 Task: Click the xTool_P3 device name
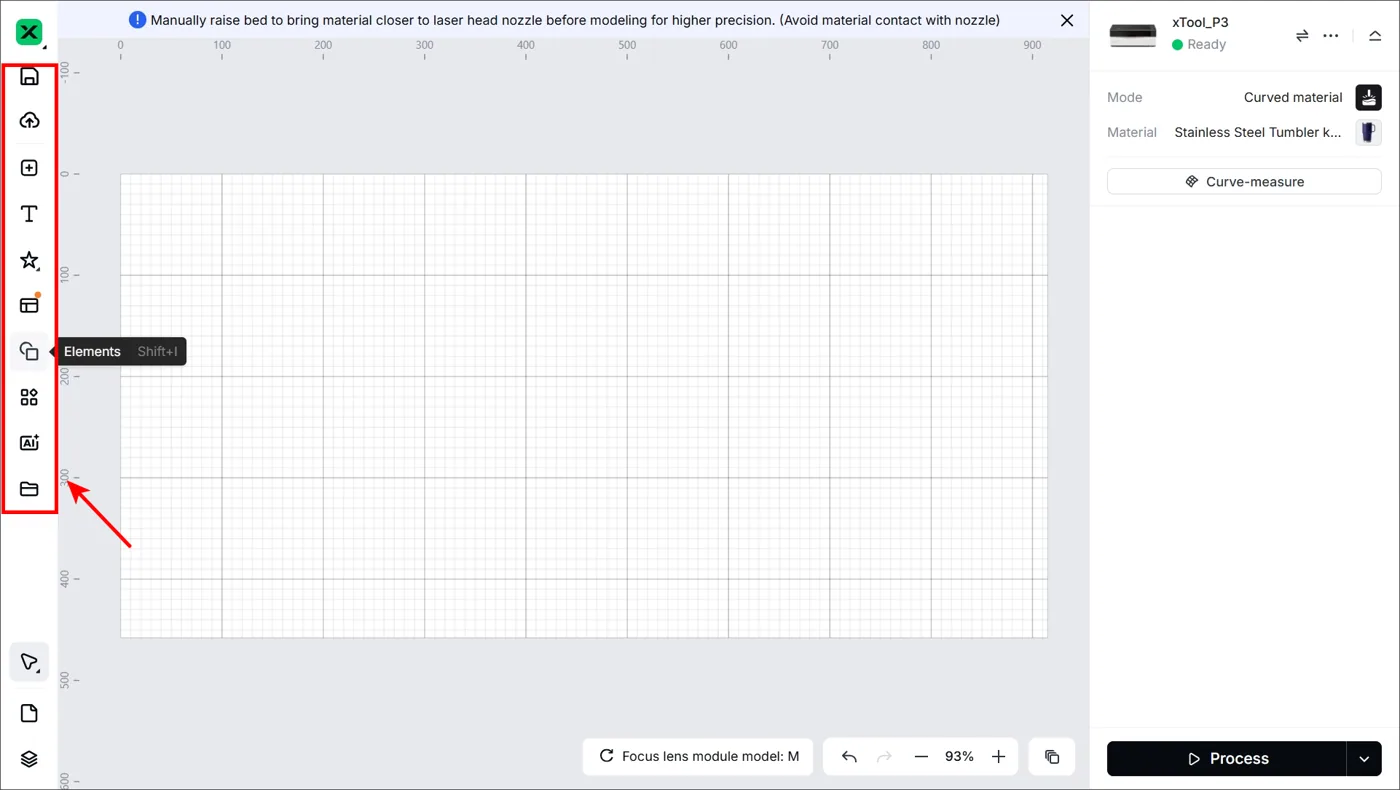coord(1200,22)
